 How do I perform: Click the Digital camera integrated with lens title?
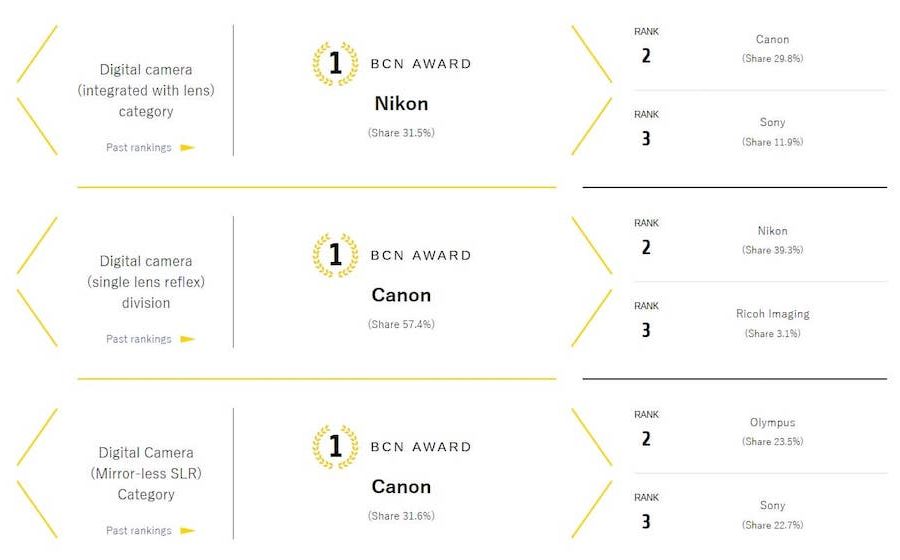[x=146, y=91]
